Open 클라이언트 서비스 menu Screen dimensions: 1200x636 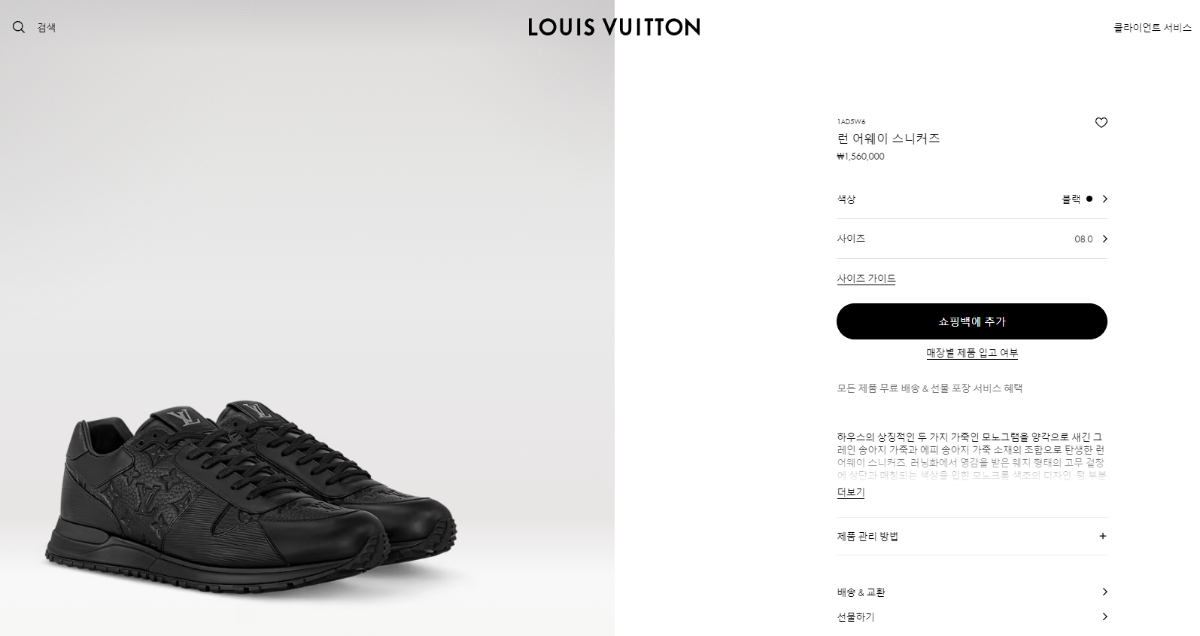(x=1152, y=28)
